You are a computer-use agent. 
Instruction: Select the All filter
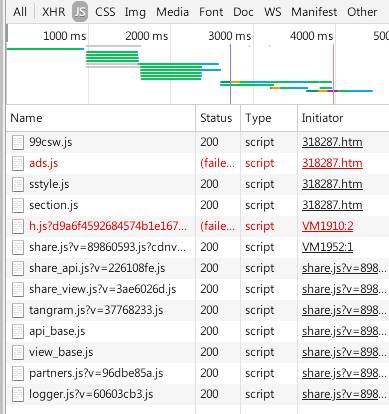tap(20, 12)
